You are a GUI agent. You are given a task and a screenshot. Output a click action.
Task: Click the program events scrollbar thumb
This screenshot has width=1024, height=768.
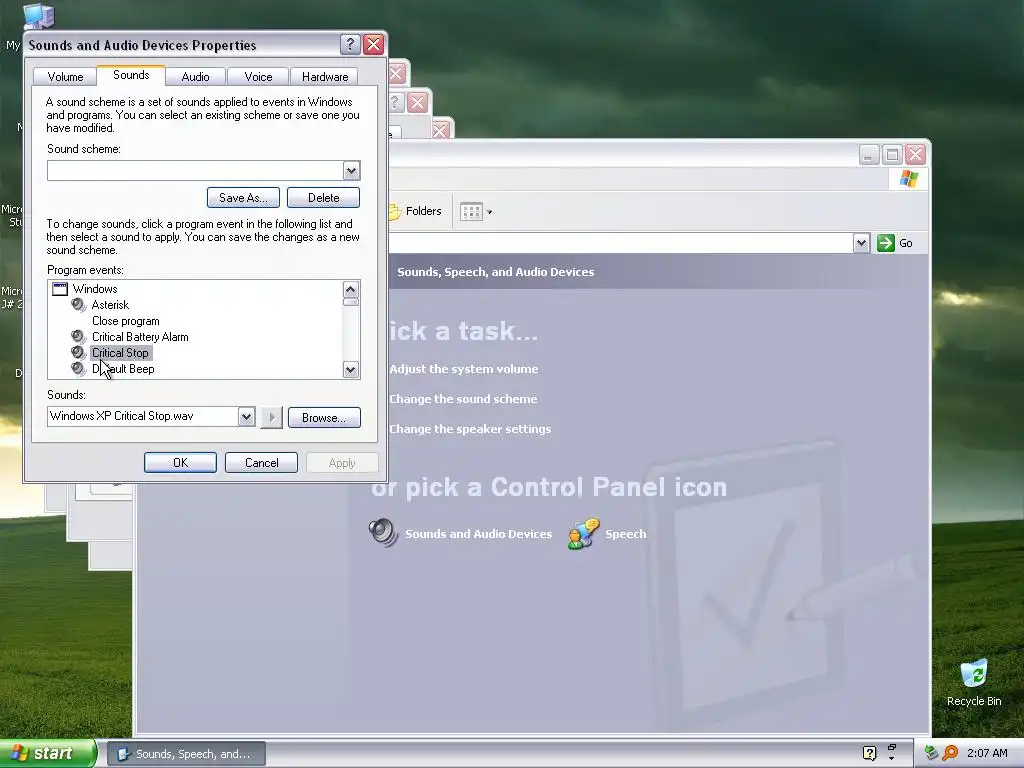tap(351, 302)
